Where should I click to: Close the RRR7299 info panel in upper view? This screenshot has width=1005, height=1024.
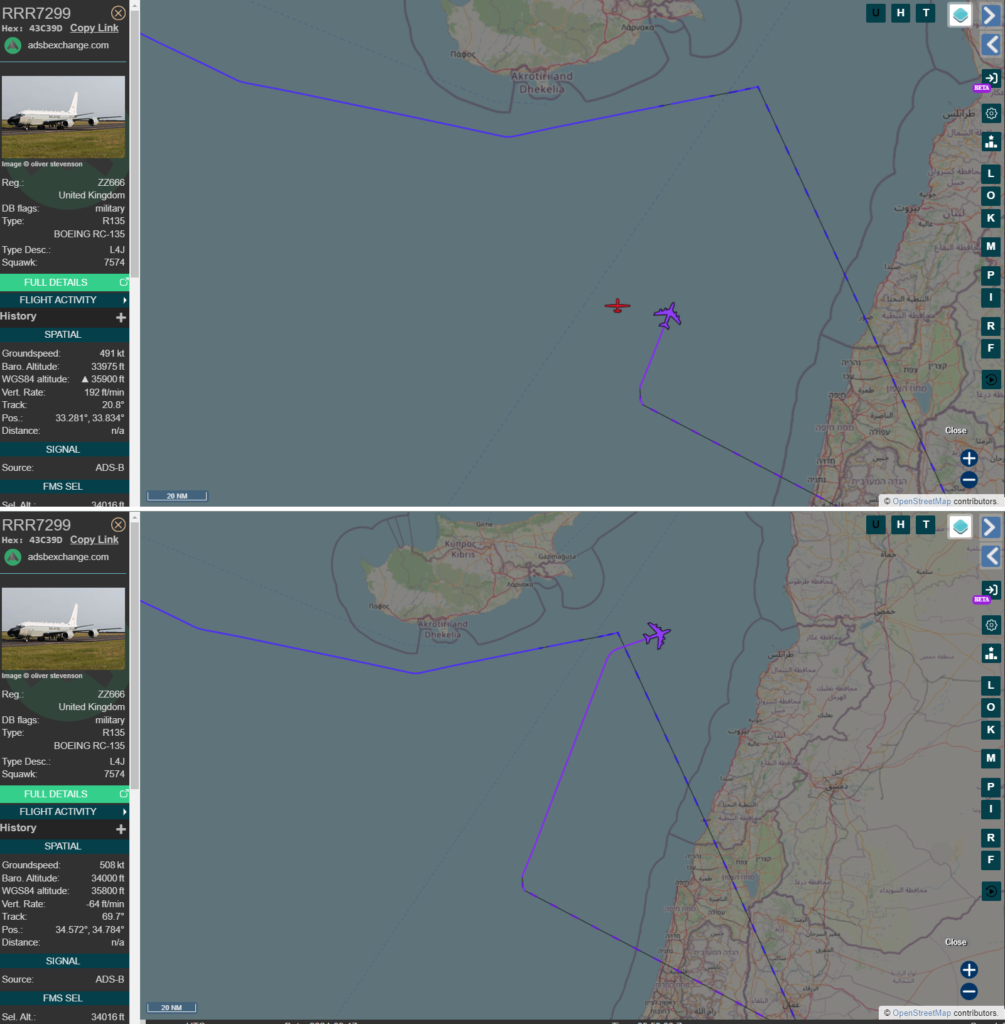click(x=118, y=12)
